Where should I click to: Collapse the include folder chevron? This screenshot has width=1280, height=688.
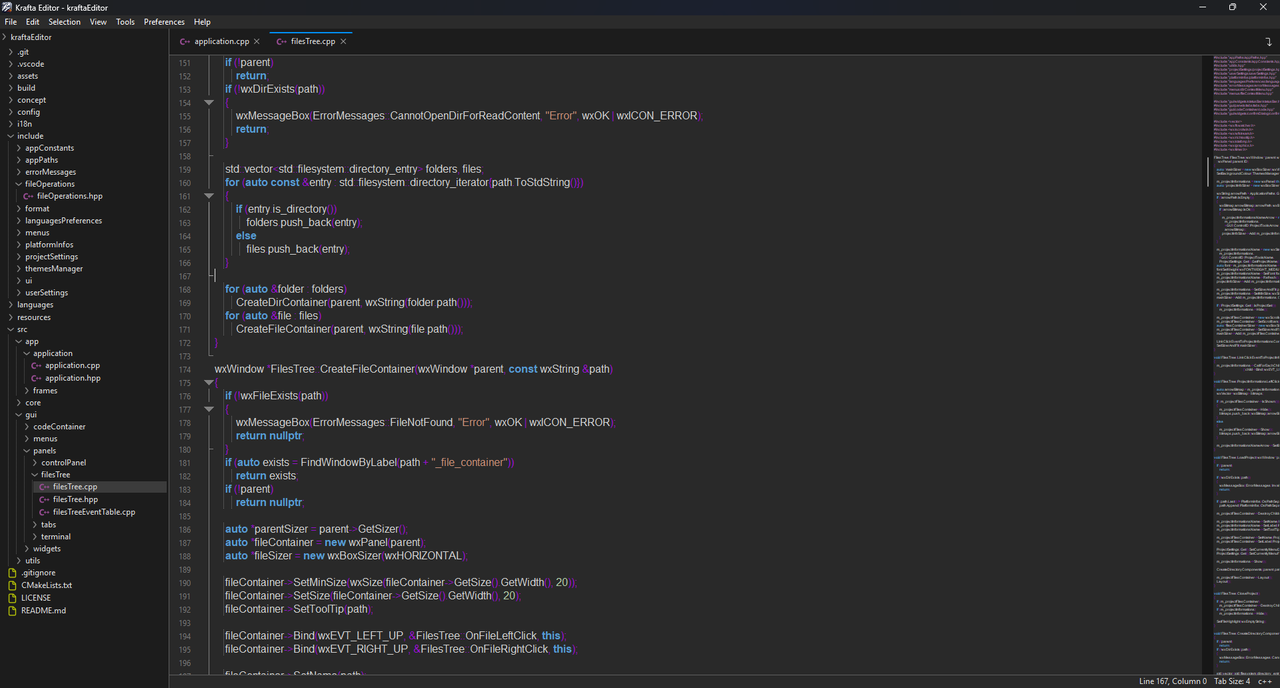(11, 136)
